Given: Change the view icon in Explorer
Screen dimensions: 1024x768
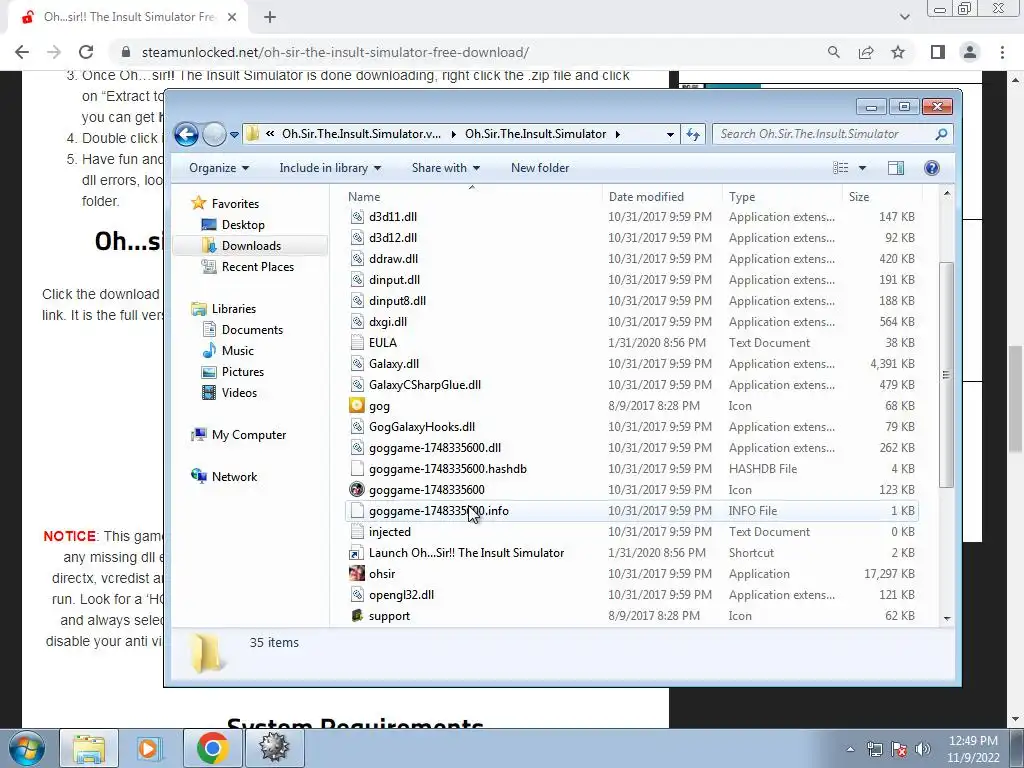Looking at the screenshot, I should tap(840, 168).
